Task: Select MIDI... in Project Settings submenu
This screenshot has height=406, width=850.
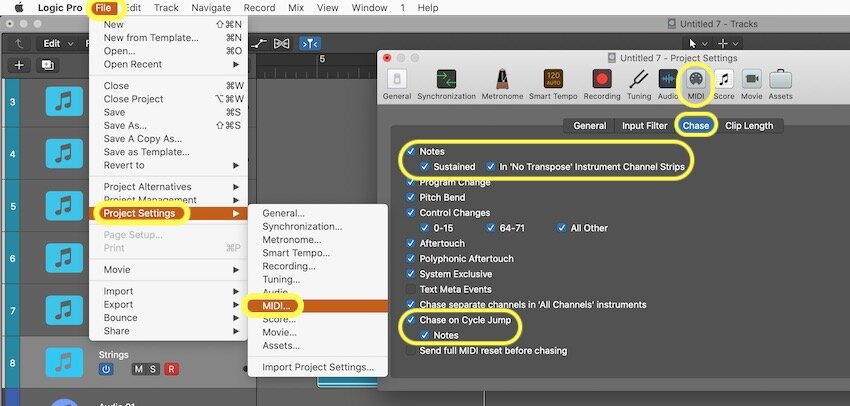Action: click(x=318, y=306)
